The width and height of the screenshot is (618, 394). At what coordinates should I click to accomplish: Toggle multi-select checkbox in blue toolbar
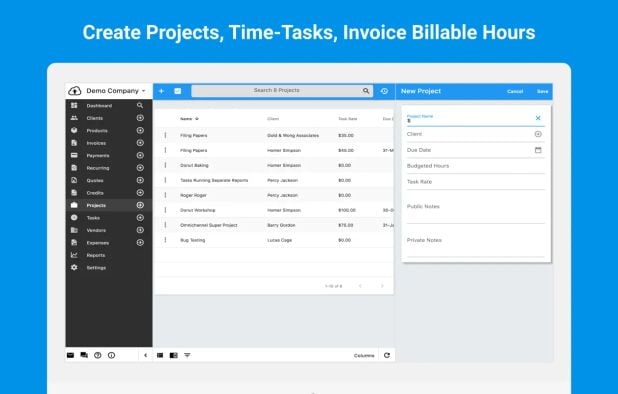click(177, 91)
